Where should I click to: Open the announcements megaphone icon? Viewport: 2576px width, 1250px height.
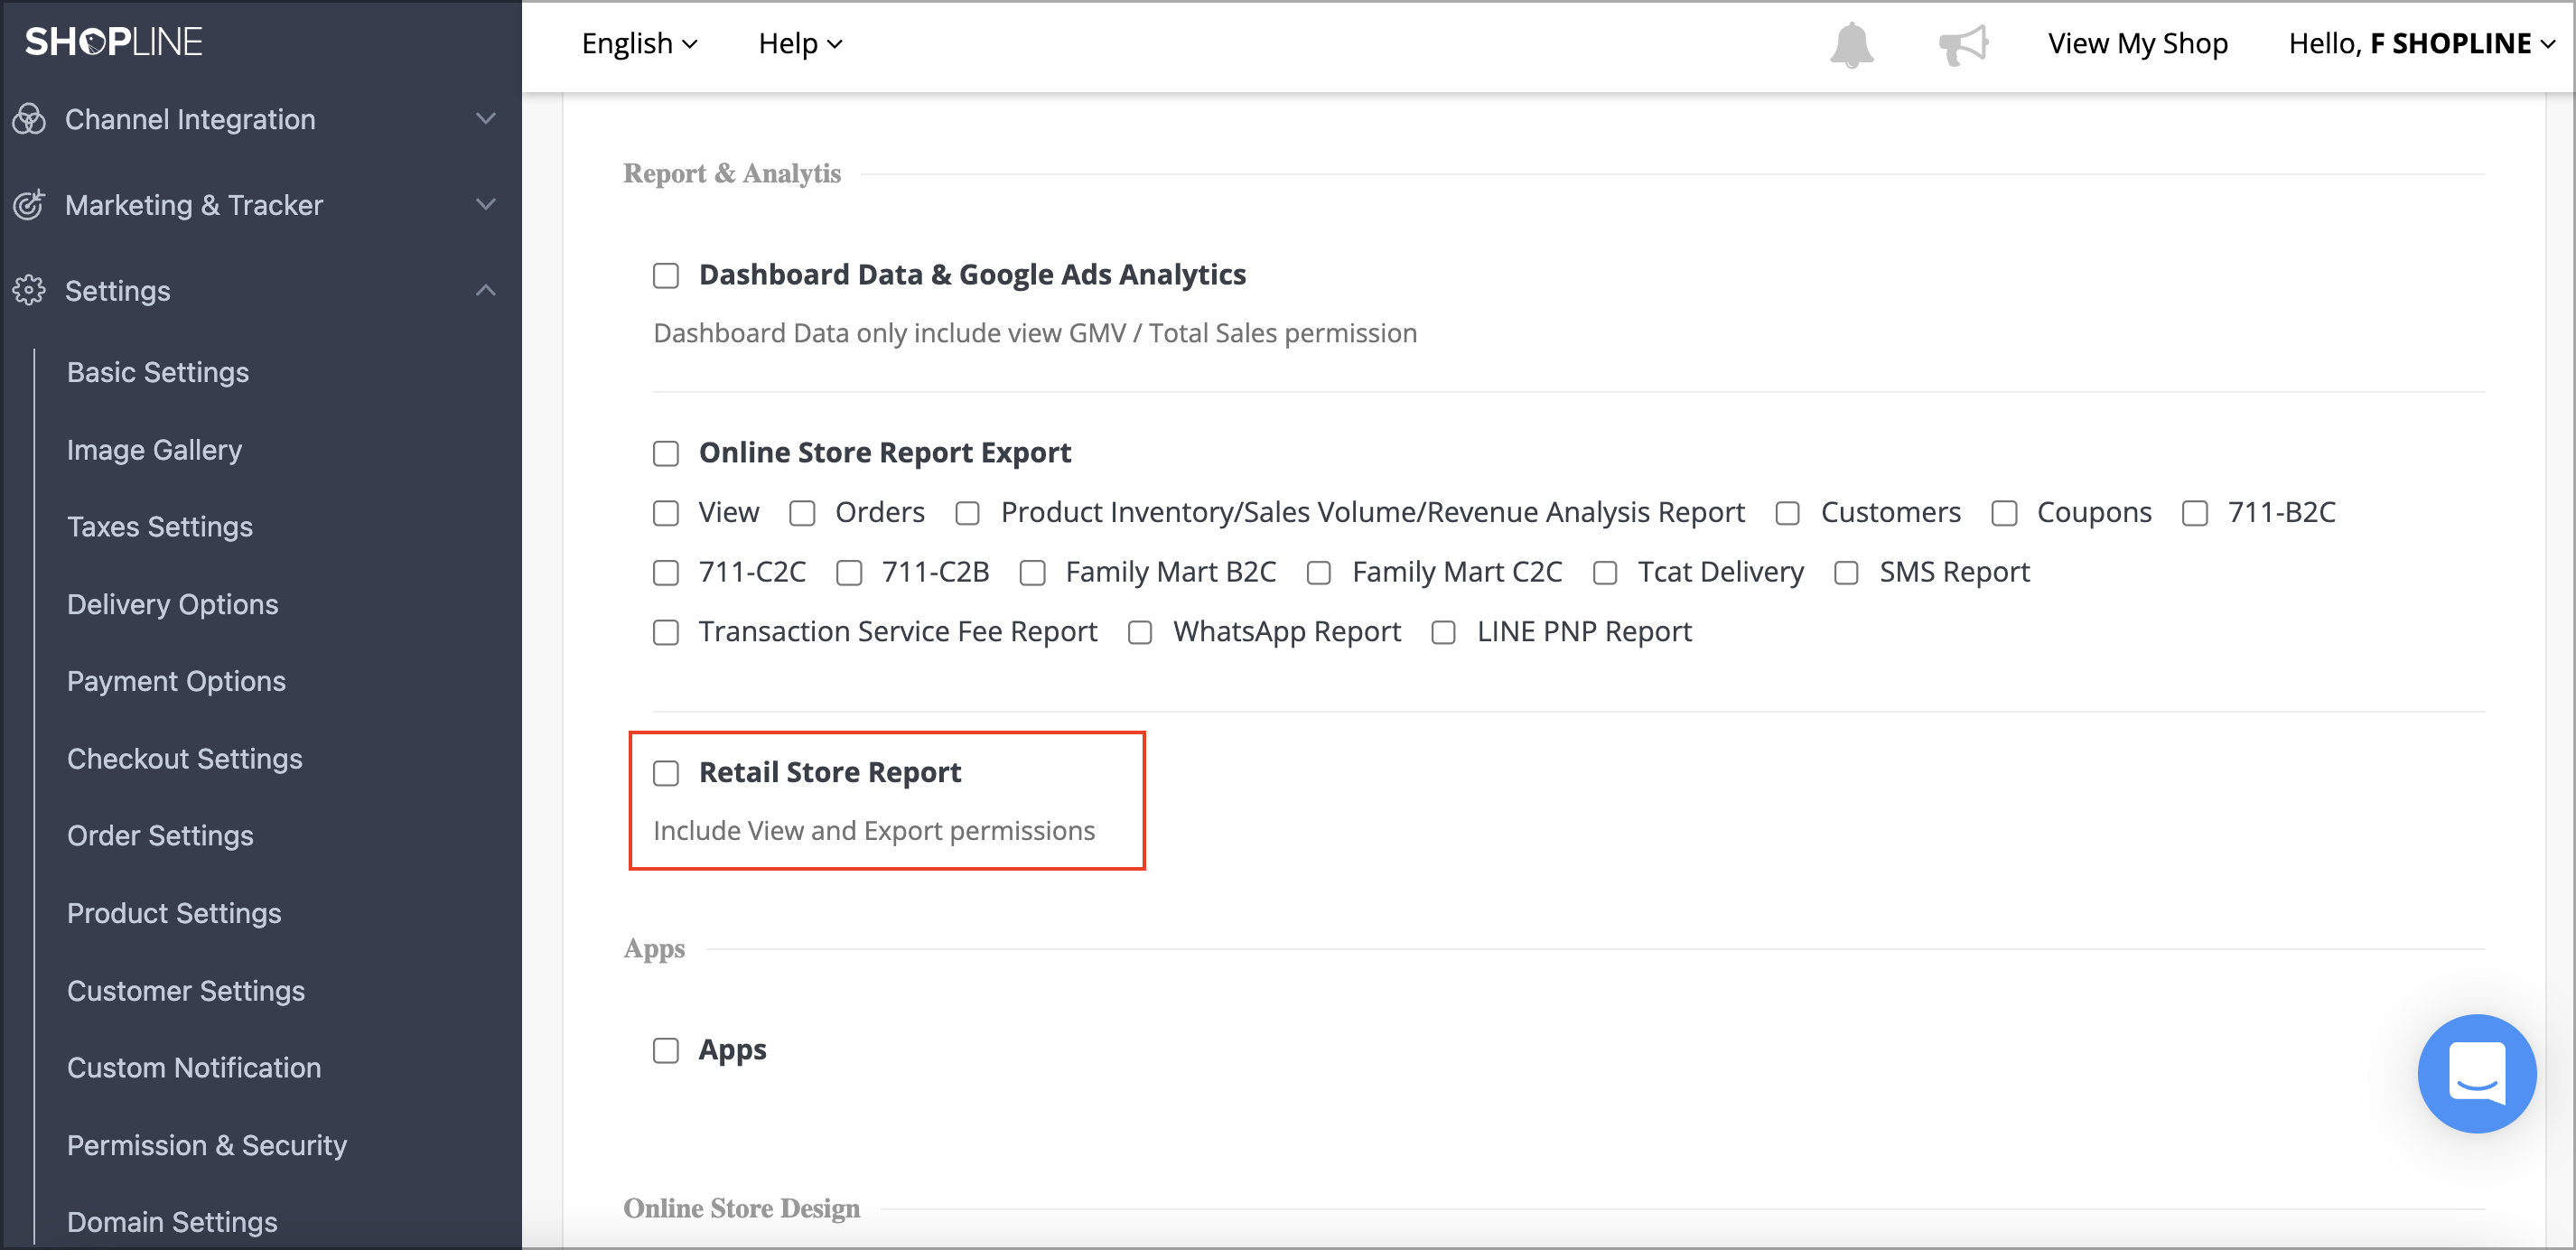click(1963, 44)
